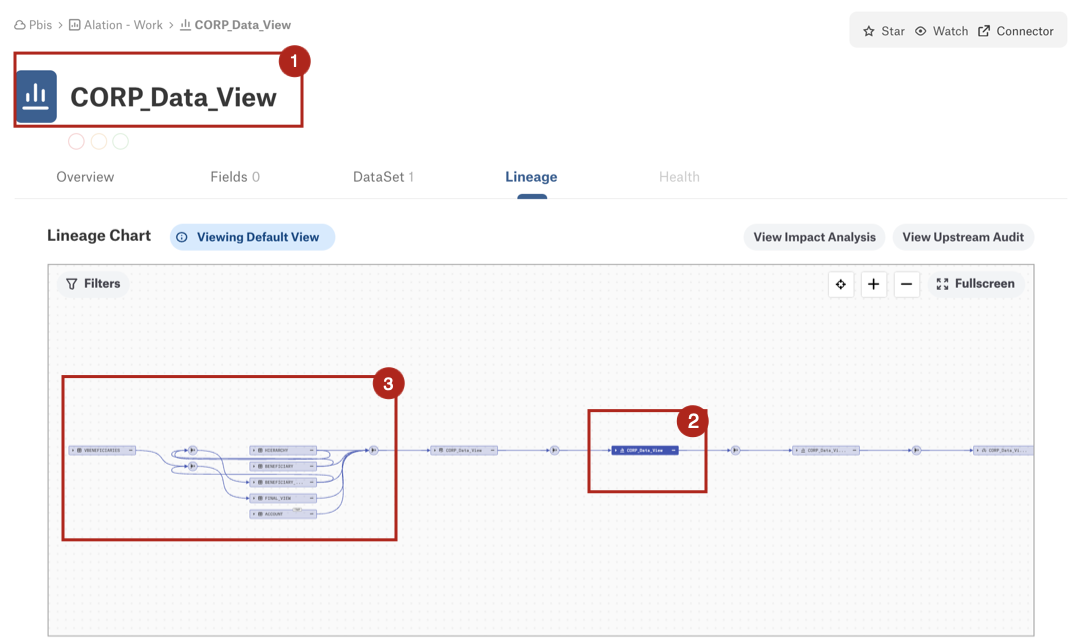The image size is (1080, 644).
Task: Open the Health tab
Action: point(679,177)
